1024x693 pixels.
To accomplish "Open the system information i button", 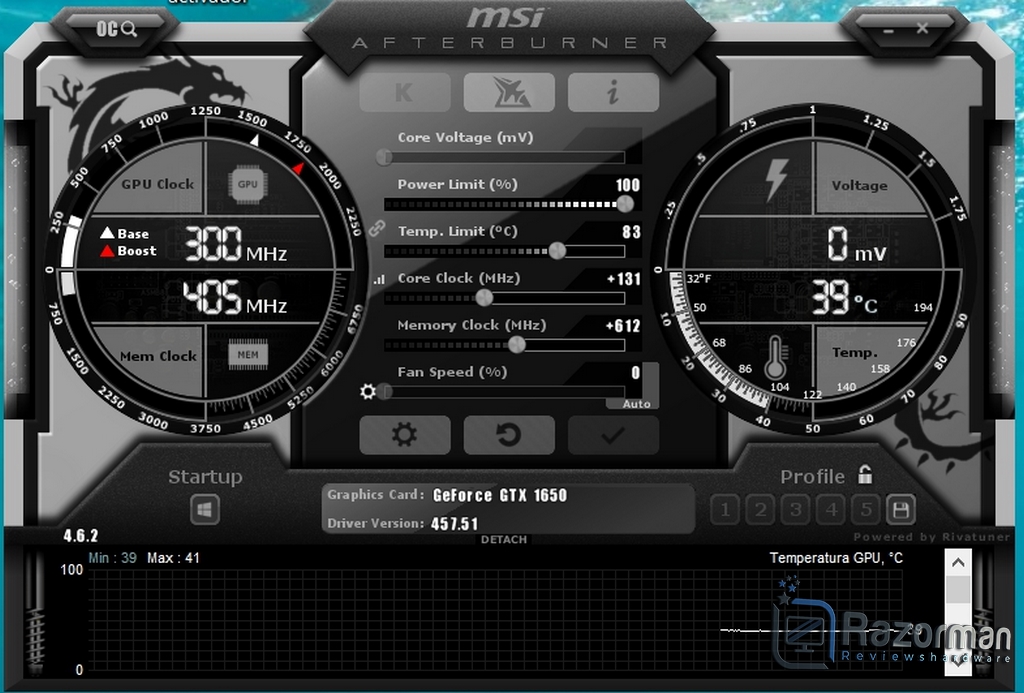I will (613, 92).
